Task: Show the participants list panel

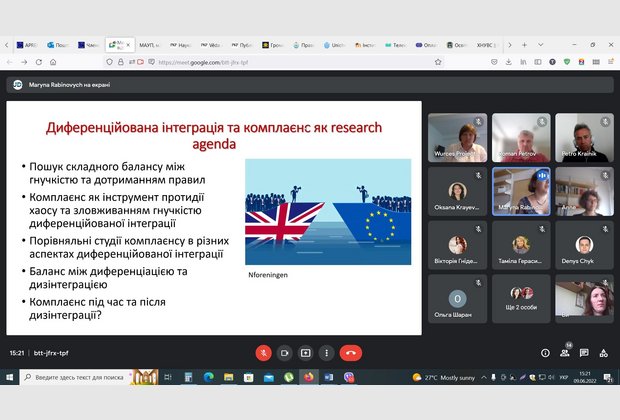Action: point(565,353)
